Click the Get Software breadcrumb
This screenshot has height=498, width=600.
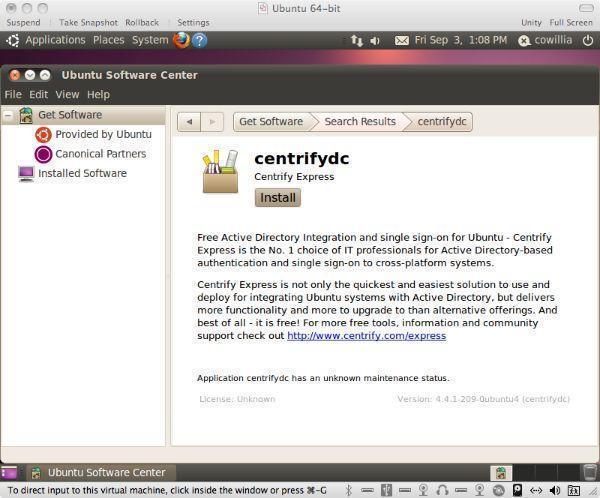click(271, 122)
